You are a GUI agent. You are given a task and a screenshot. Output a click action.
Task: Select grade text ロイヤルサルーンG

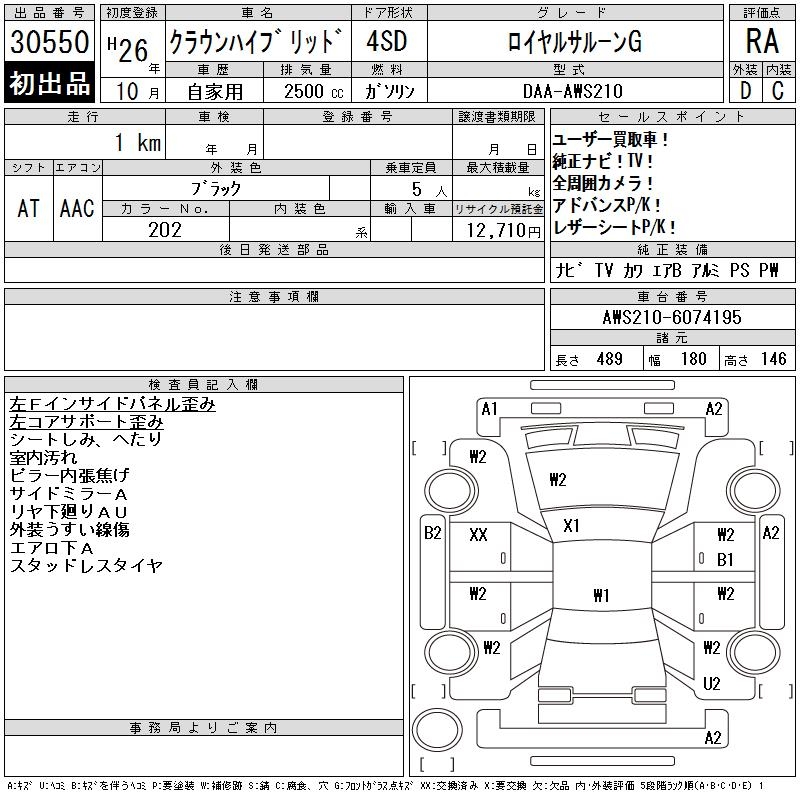pos(574,41)
